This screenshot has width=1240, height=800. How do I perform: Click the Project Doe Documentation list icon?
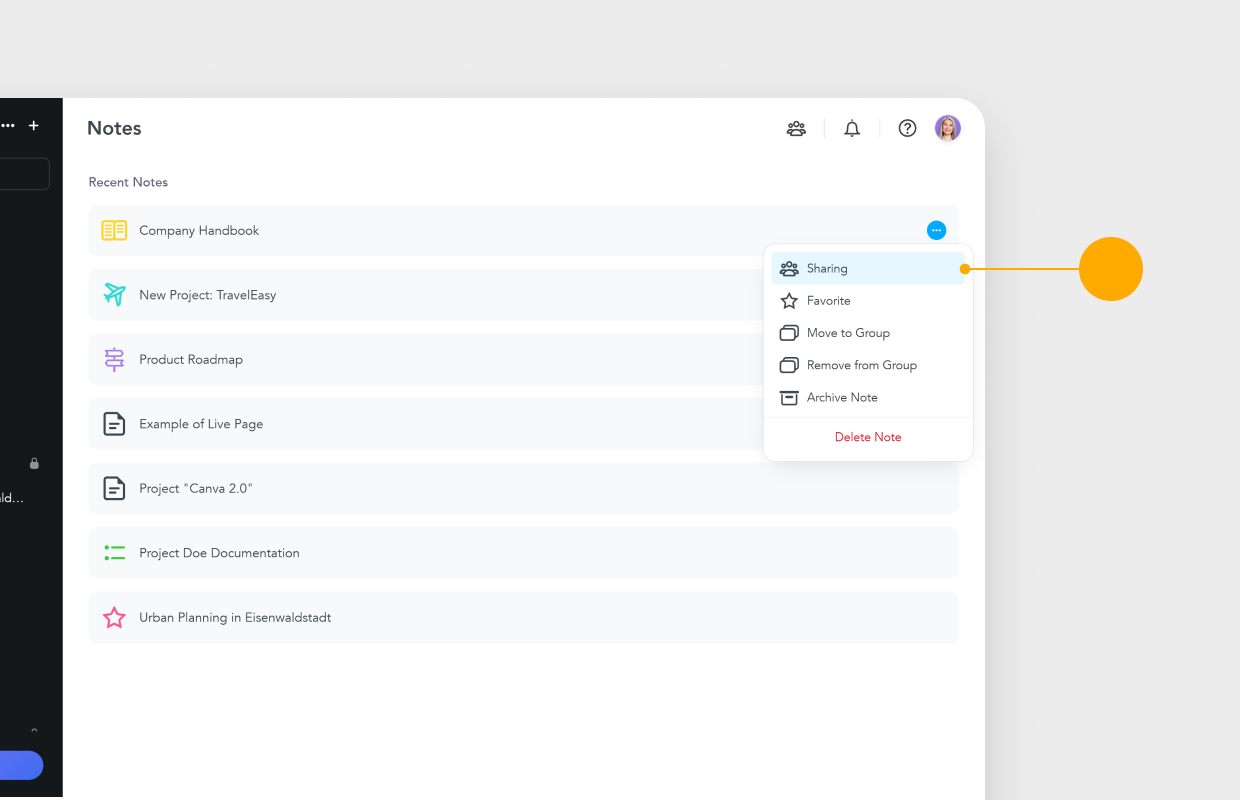[x=114, y=553]
